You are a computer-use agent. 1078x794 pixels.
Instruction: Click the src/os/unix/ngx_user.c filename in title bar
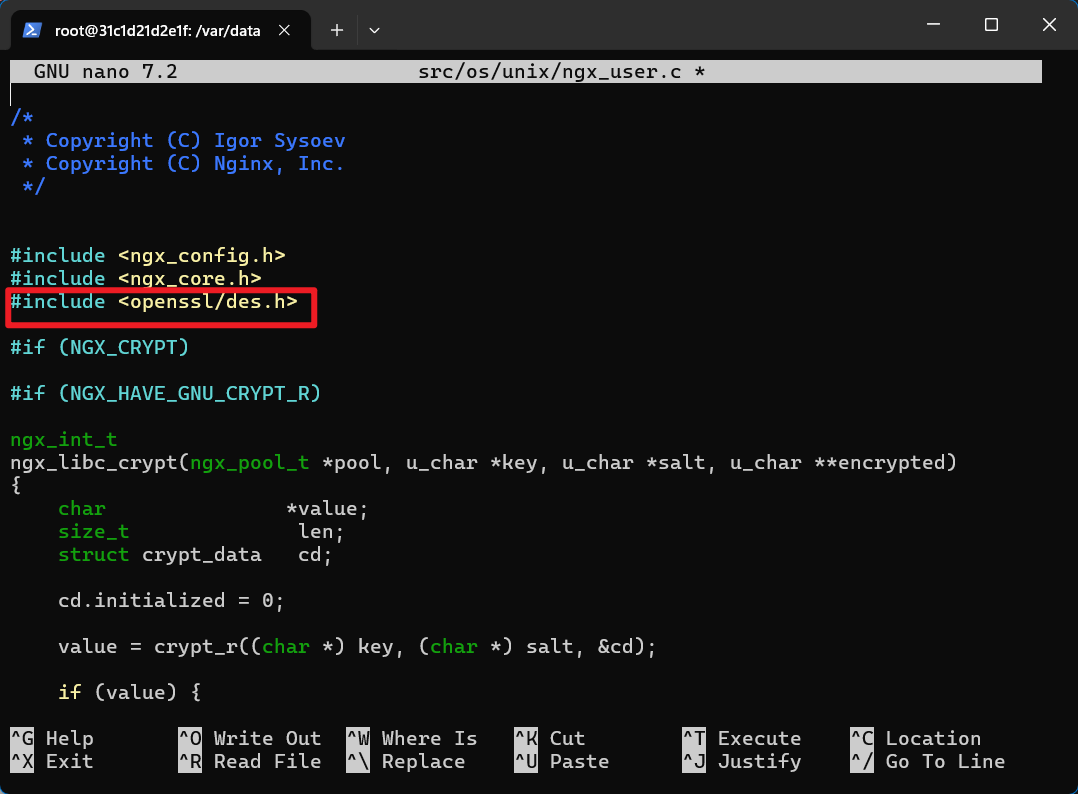tap(549, 71)
